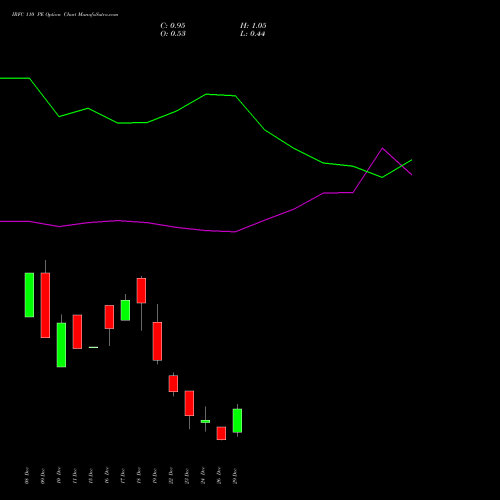The height and width of the screenshot is (500, 500).
Task: Click the '29 Dec' date axis label
Action: click(x=235, y=476)
